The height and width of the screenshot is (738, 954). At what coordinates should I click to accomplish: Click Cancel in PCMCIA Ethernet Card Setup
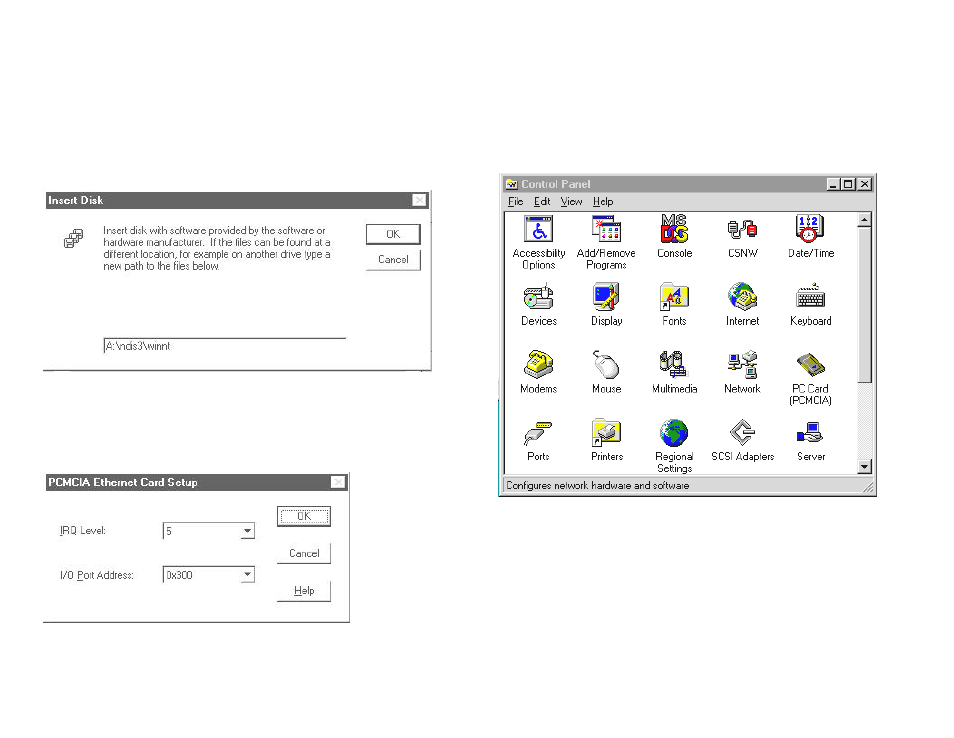click(x=304, y=554)
